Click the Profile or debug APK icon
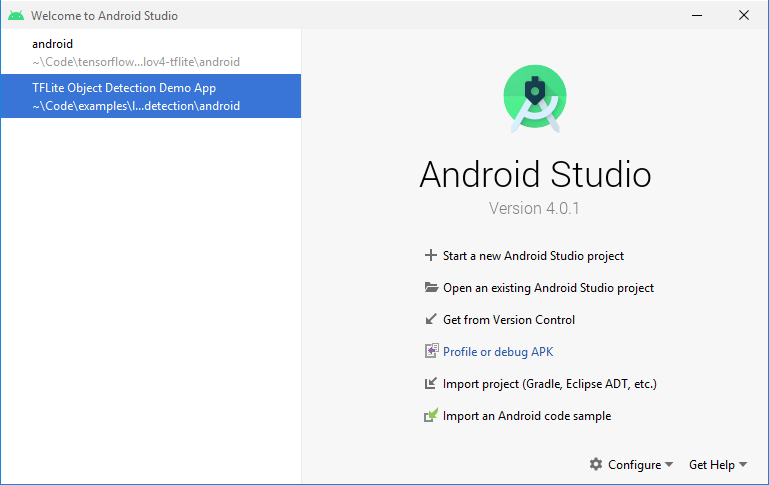The image size is (769, 485). pyautogui.click(x=431, y=351)
